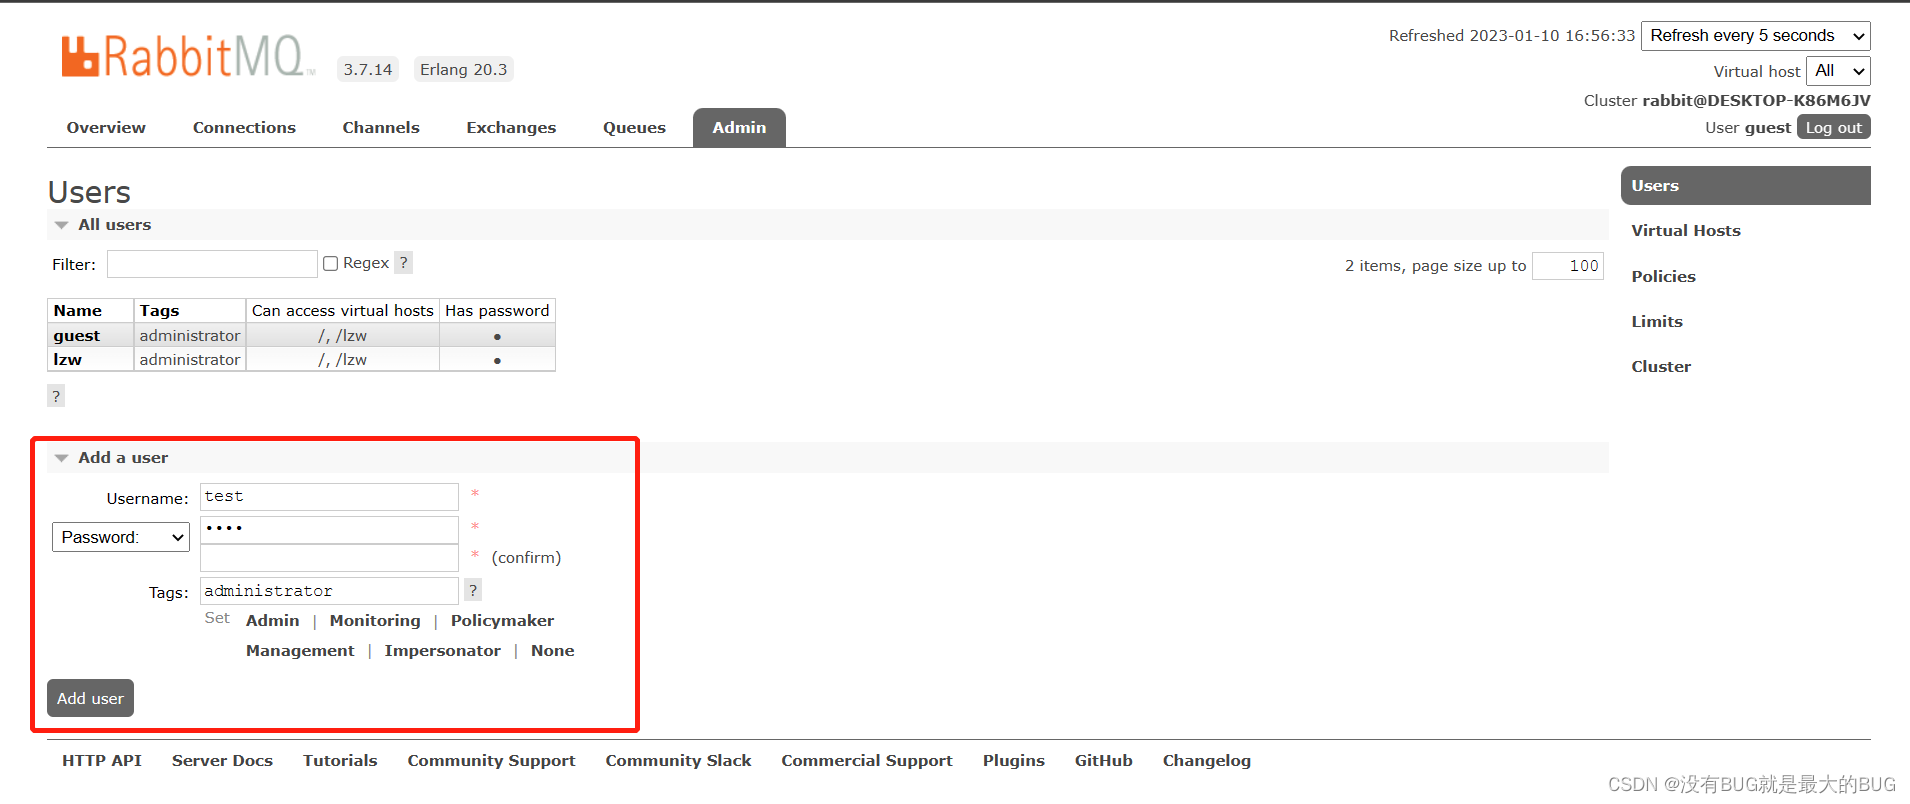Open the Plugins footer link
This screenshot has width=1910, height=804.
click(x=1014, y=761)
